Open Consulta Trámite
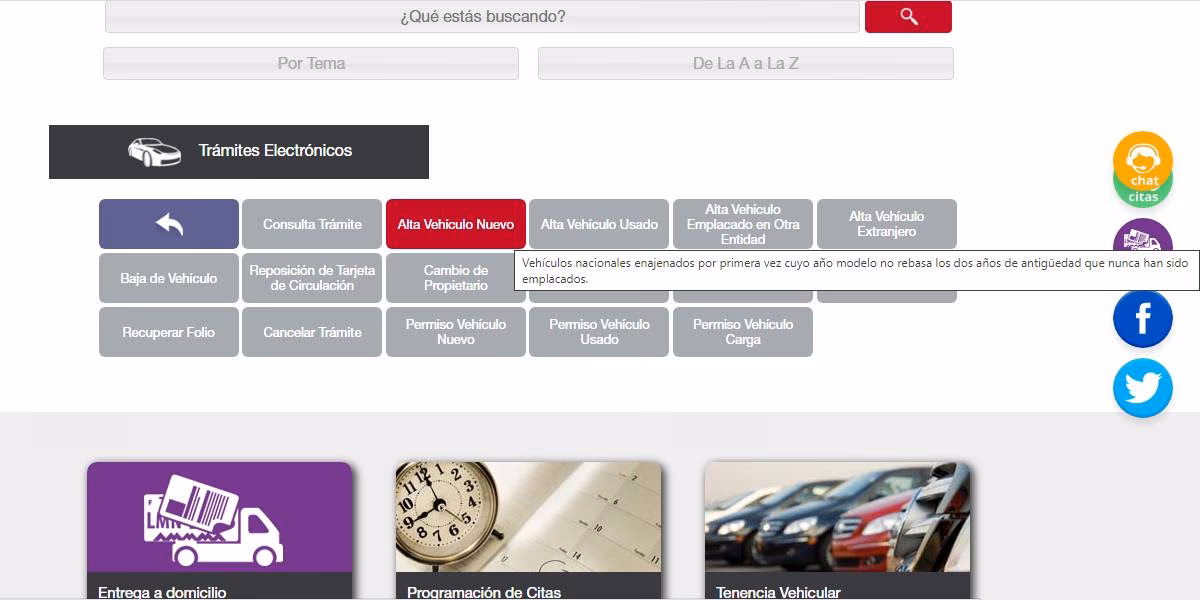1200x600 pixels. pyautogui.click(x=312, y=224)
